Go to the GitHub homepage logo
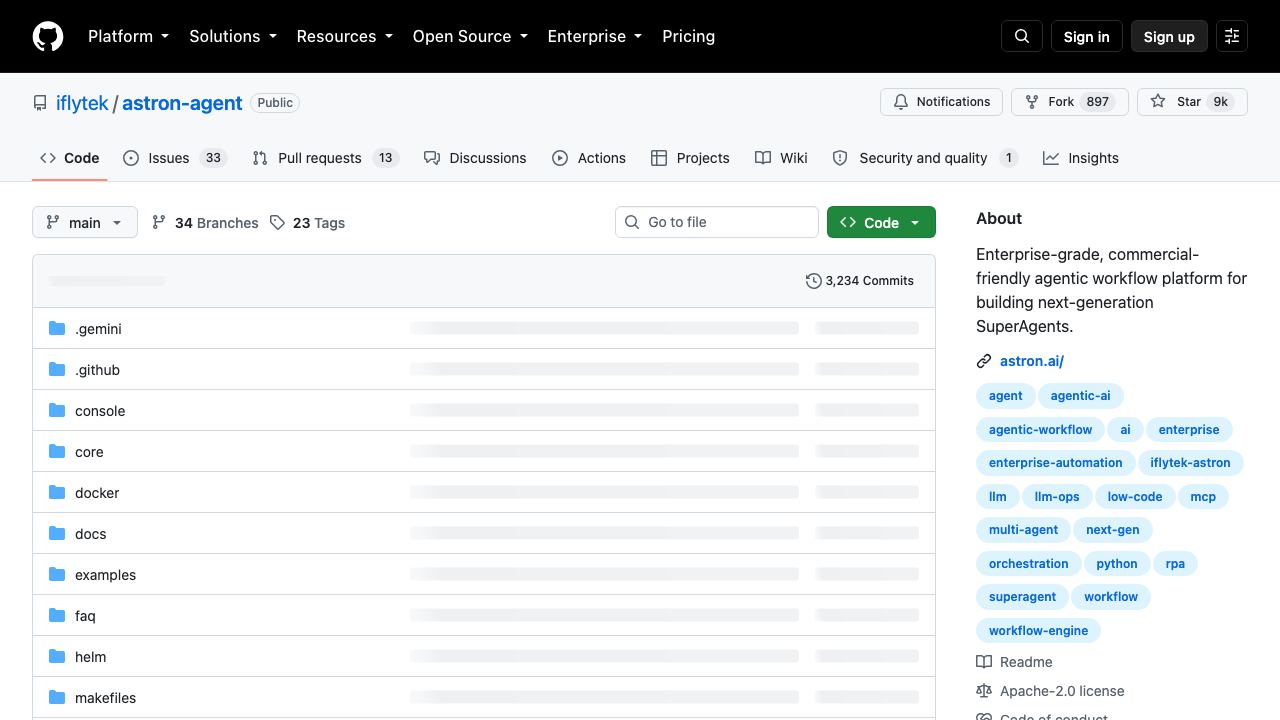 (x=48, y=36)
